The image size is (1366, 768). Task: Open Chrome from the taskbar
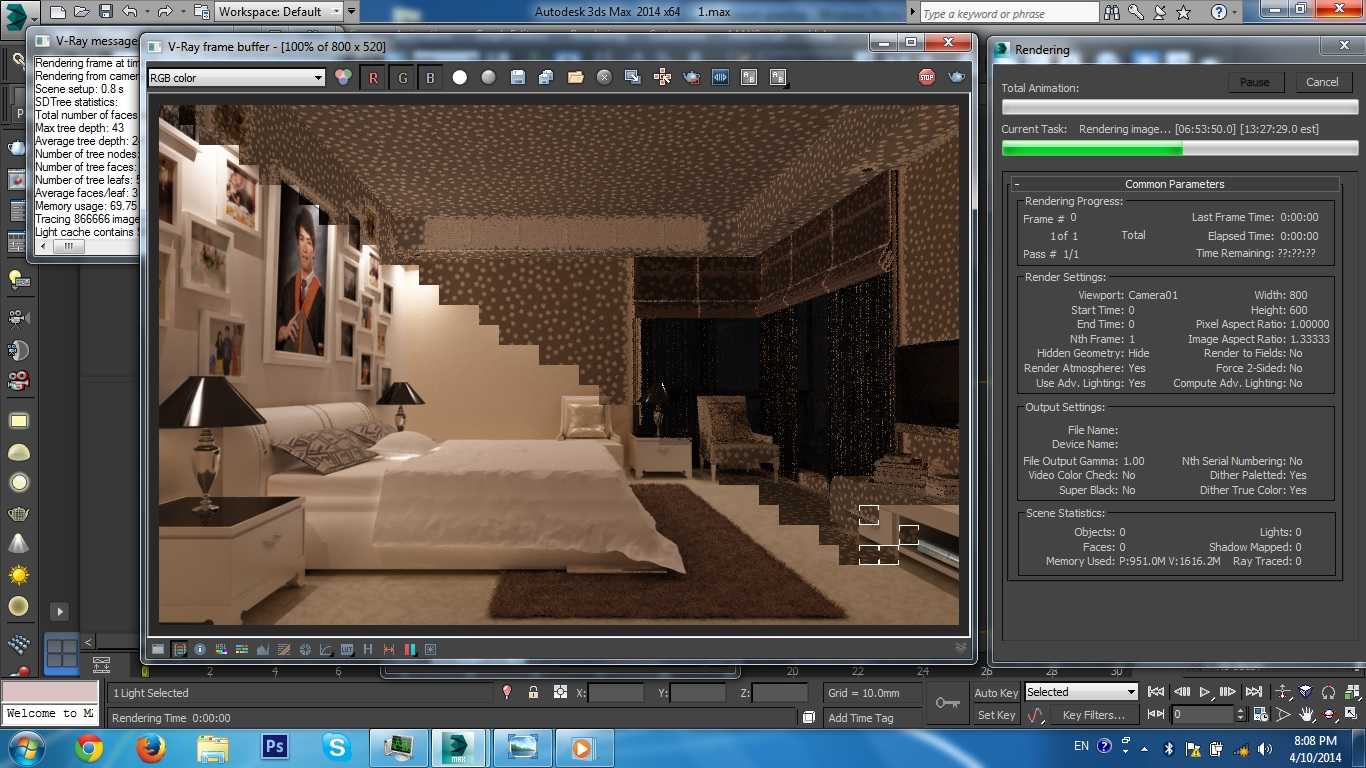89,747
